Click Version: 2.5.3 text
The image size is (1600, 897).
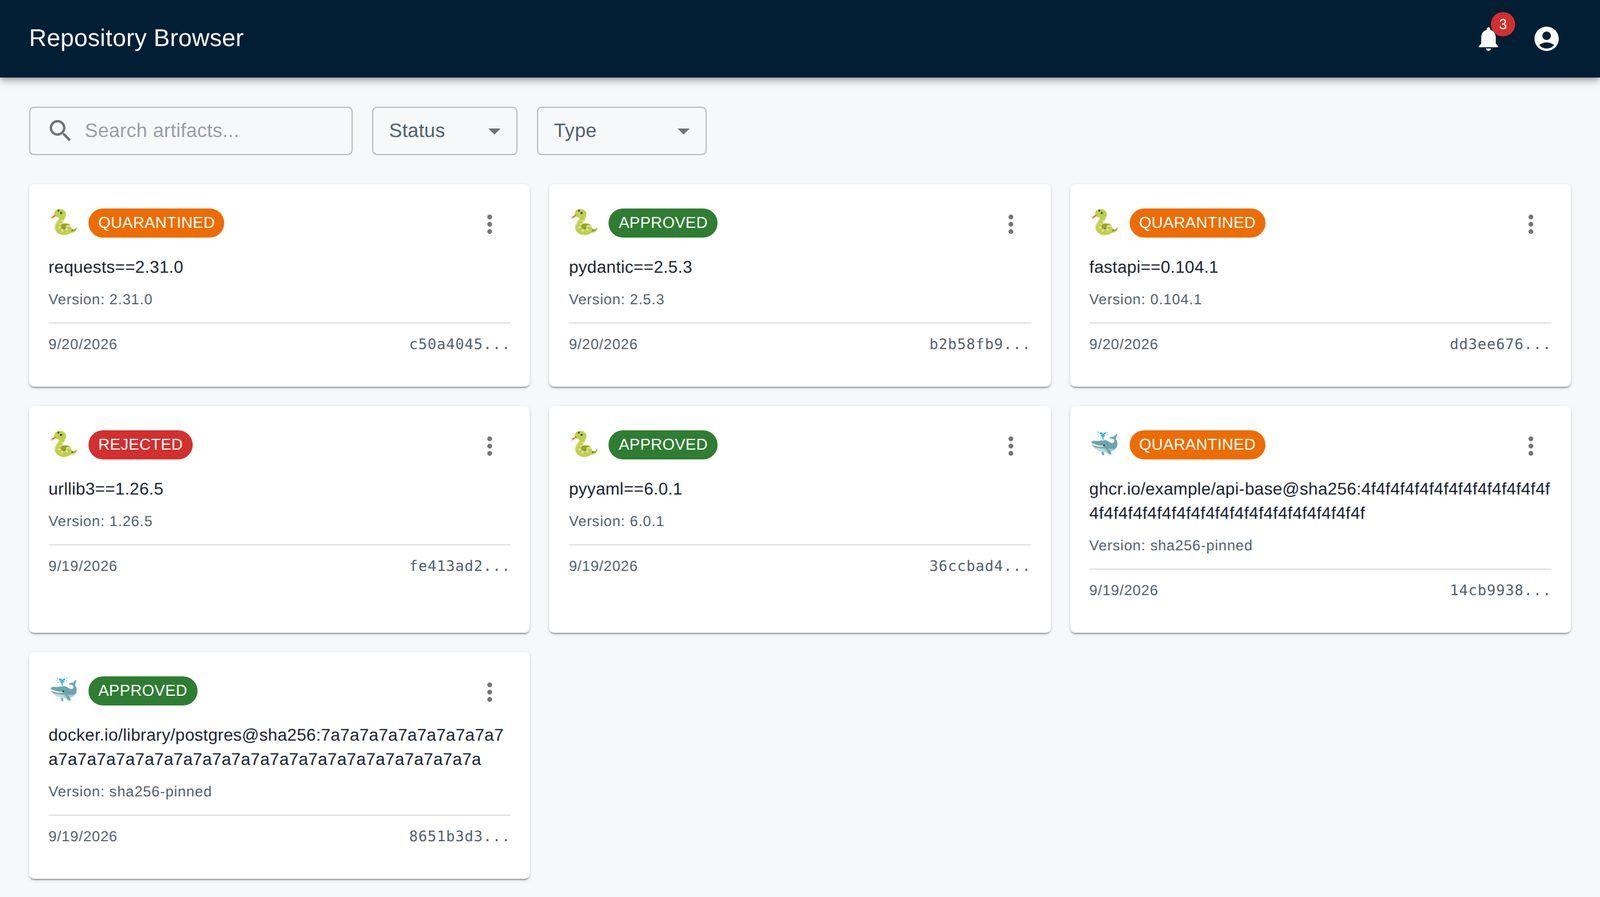(x=616, y=299)
